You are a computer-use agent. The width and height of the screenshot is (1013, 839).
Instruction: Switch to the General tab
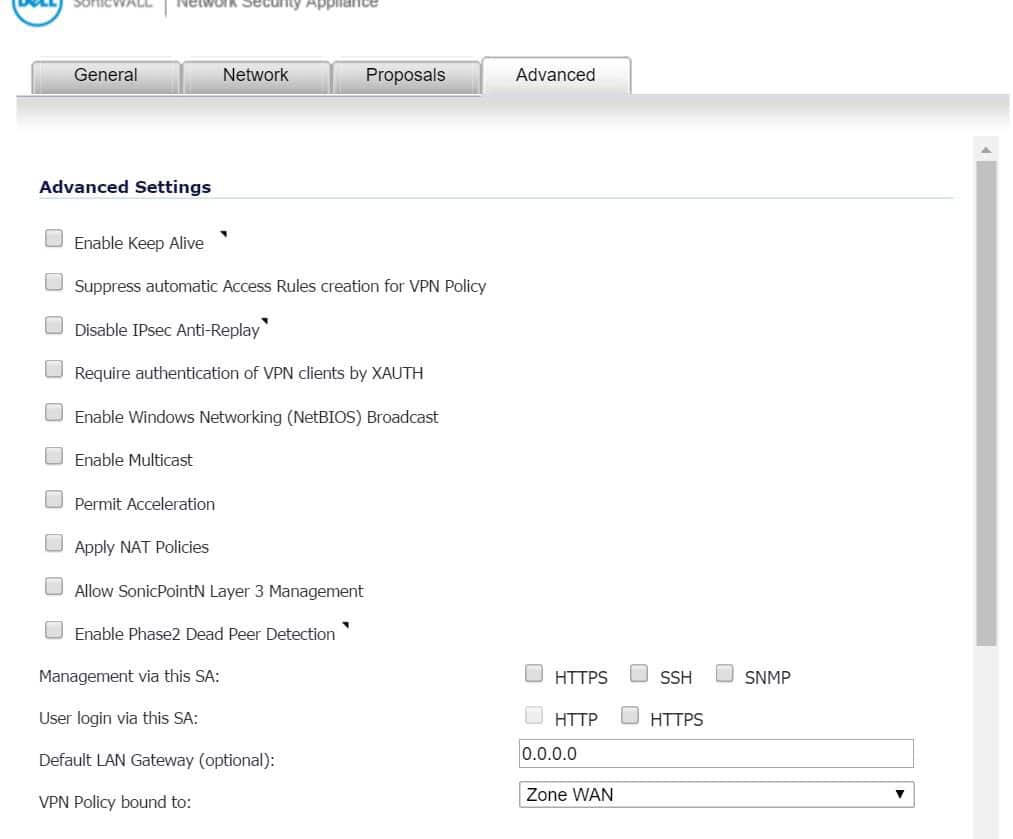[106, 75]
